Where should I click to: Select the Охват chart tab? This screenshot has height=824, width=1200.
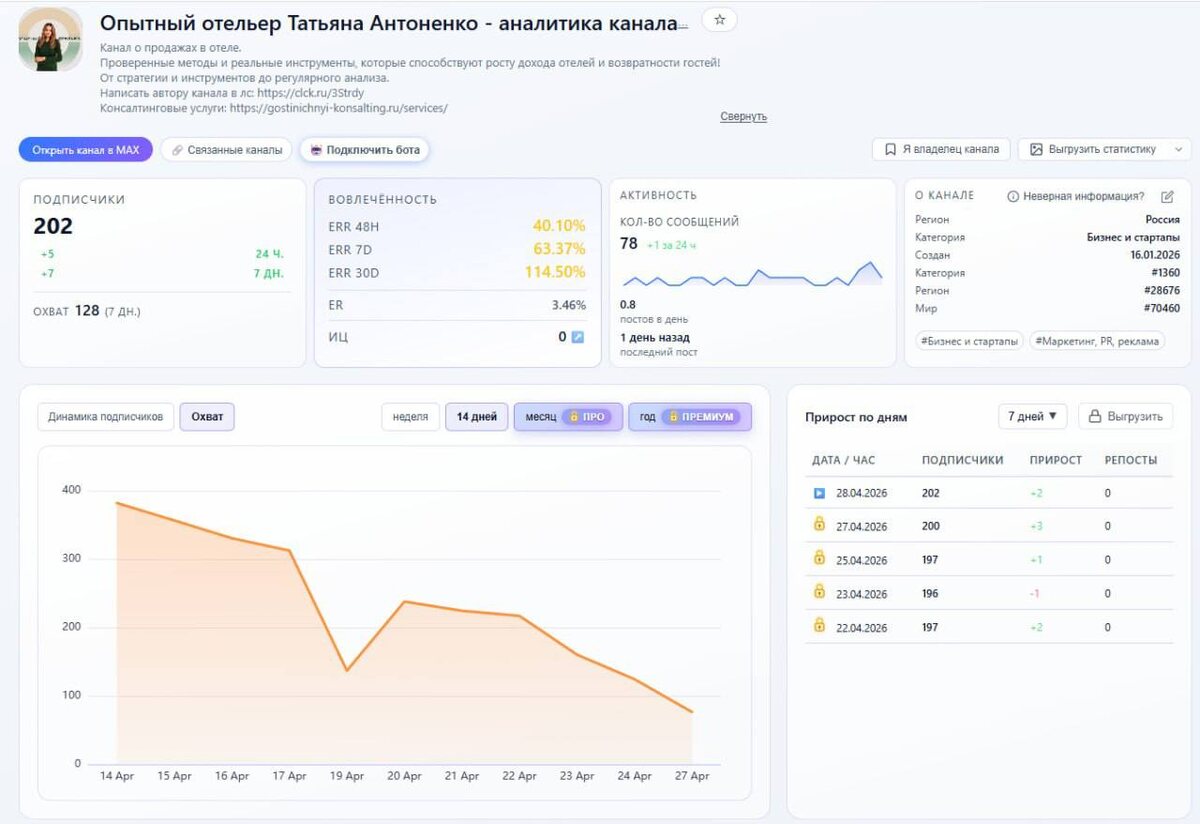pos(207,417)
